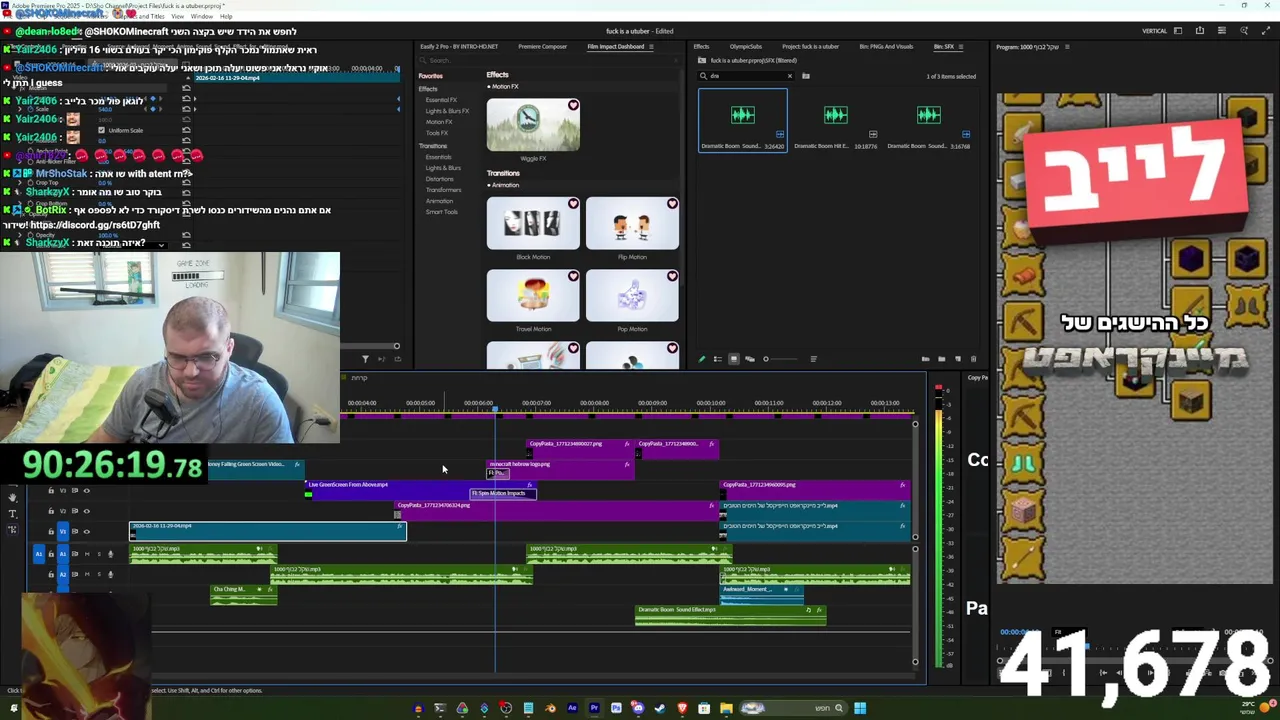Open Discord from the taskbar
The width and height of the screenshot is (1280, 720).
click(638, 708)
